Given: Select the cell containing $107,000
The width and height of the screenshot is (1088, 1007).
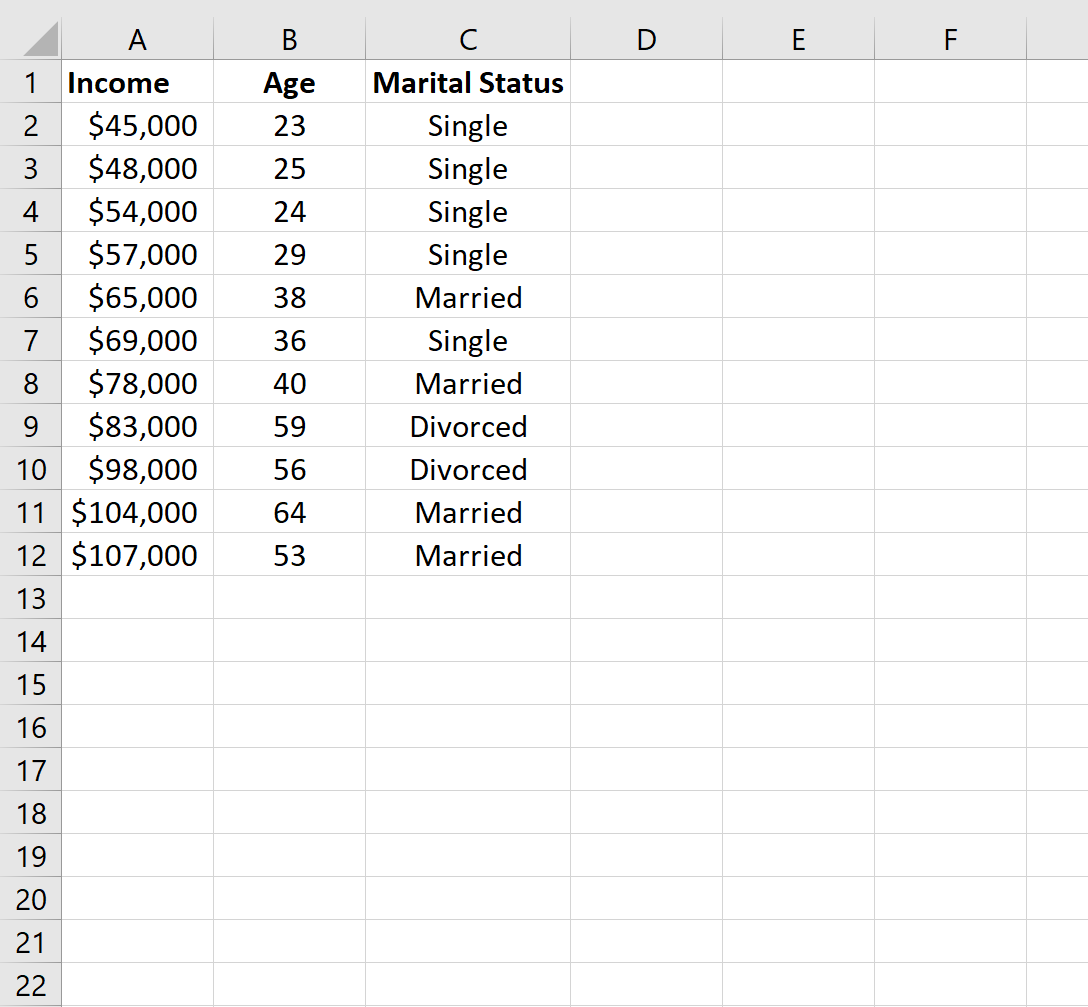Looking at the screenshot, I should pyautogui.click(x=137, y=555).
